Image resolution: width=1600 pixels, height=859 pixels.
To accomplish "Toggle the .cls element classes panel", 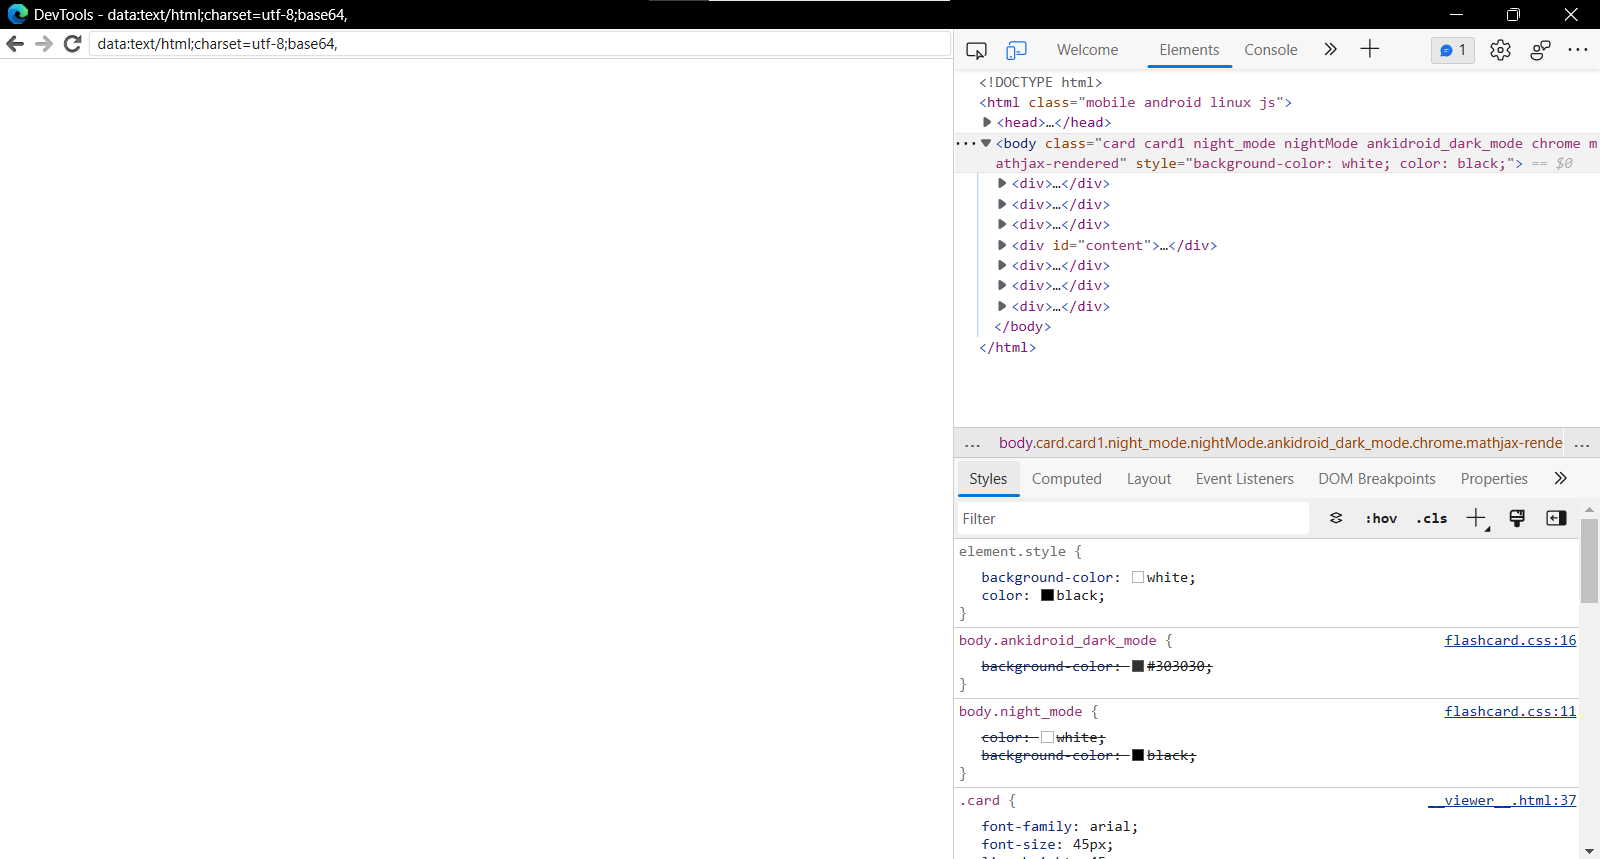I will click(x=1432, y=518).
